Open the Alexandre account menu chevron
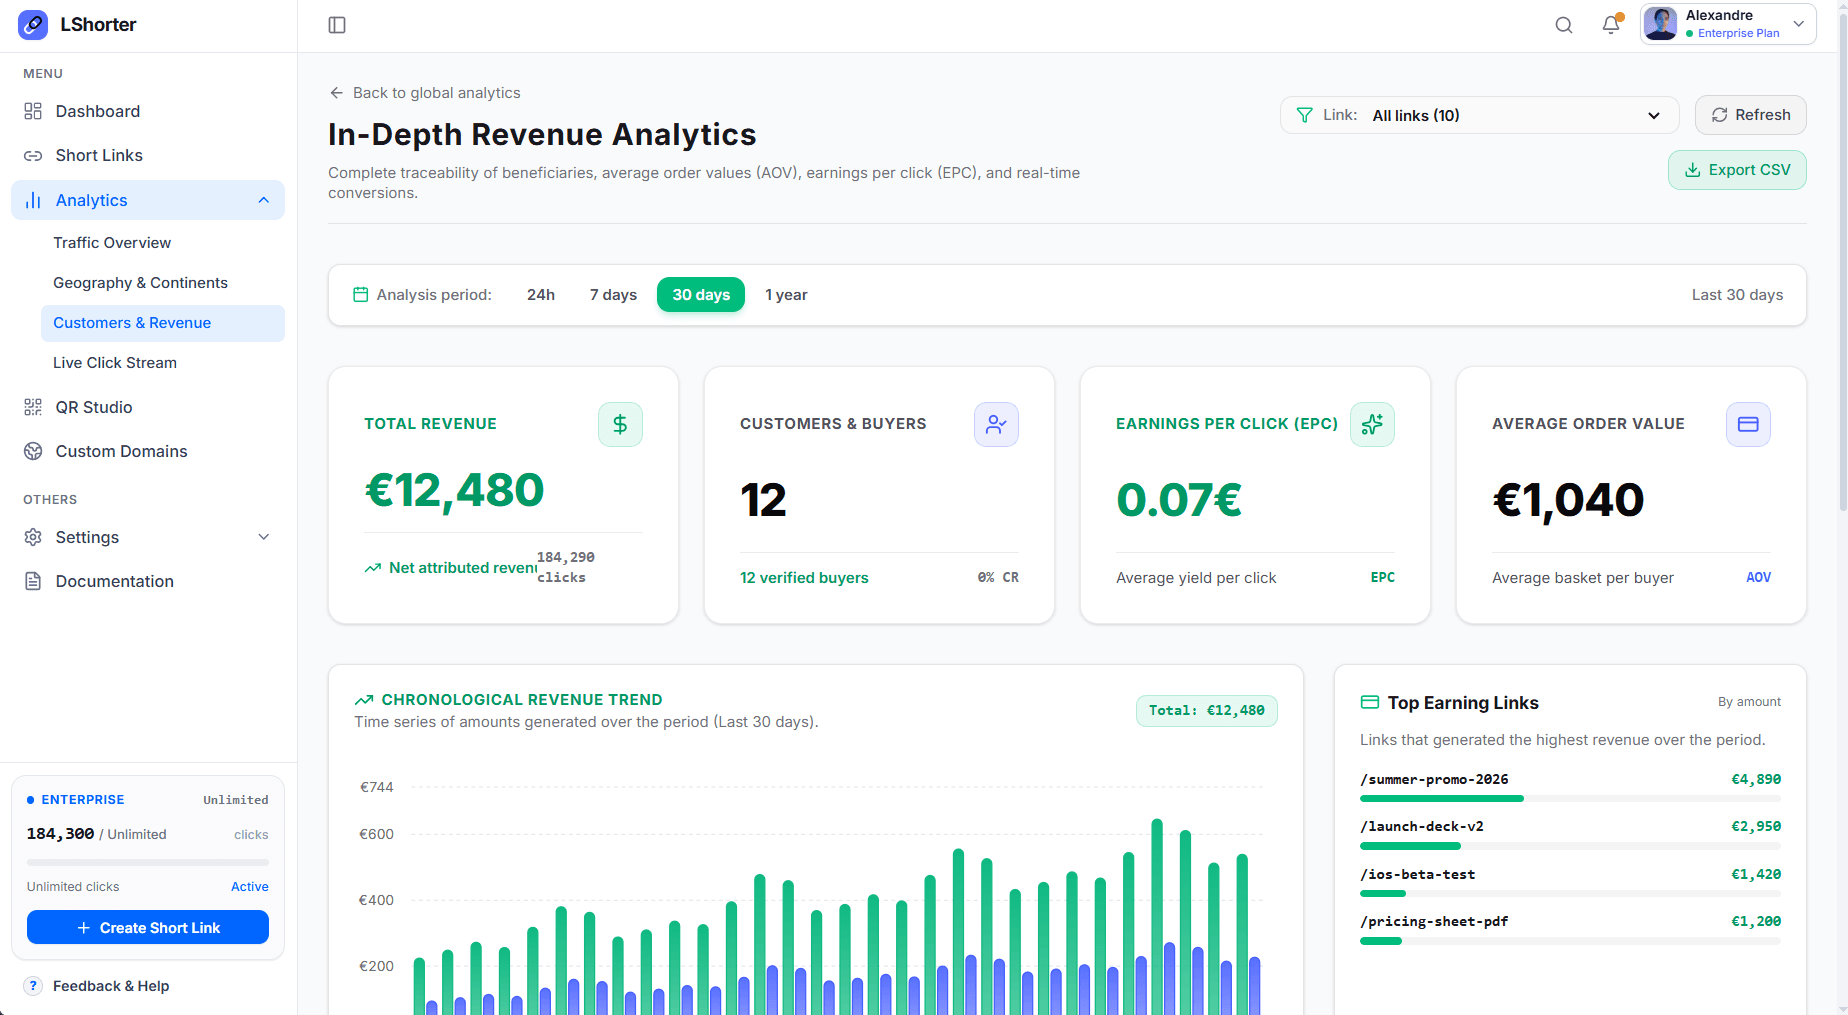 (x=1799, y=24)
